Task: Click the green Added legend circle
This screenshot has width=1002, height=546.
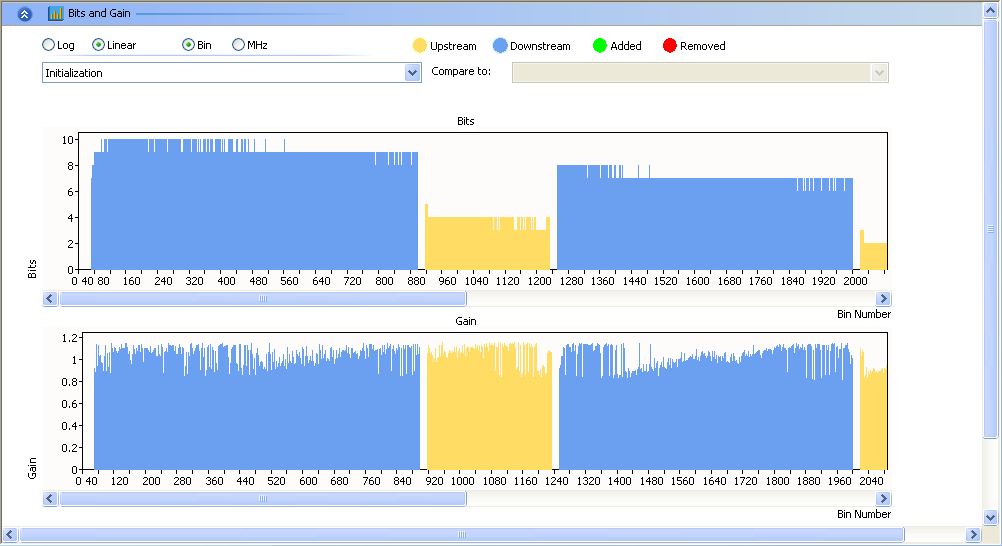Action: tap(600, 46)
